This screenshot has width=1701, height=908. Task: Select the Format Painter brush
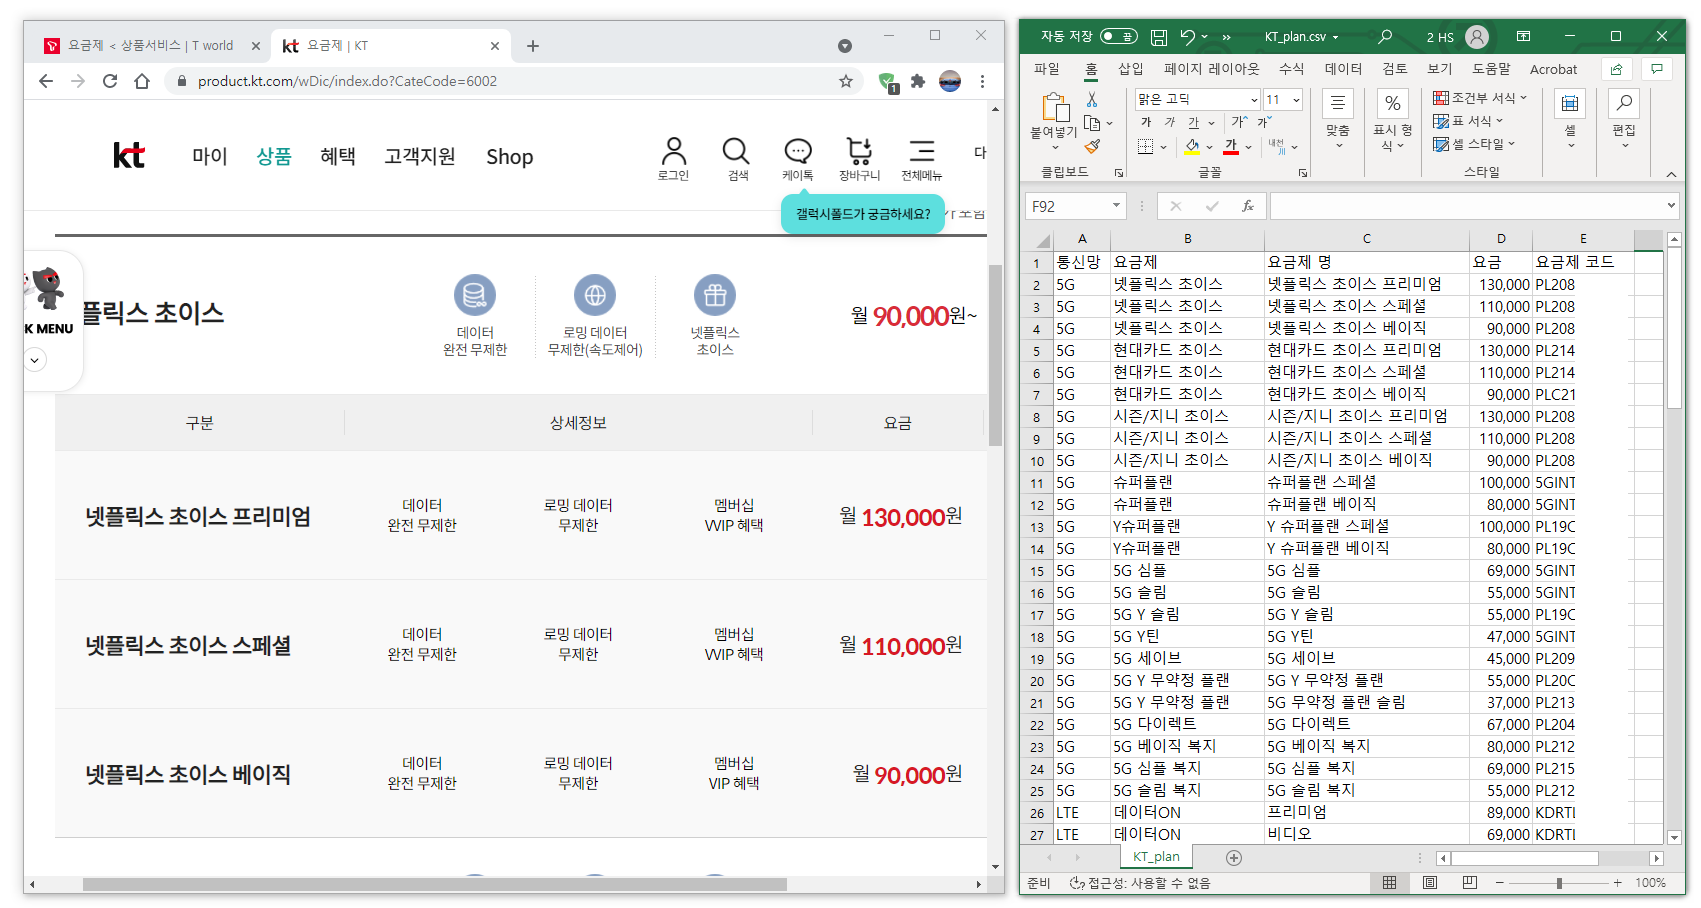coord(1092,147)
